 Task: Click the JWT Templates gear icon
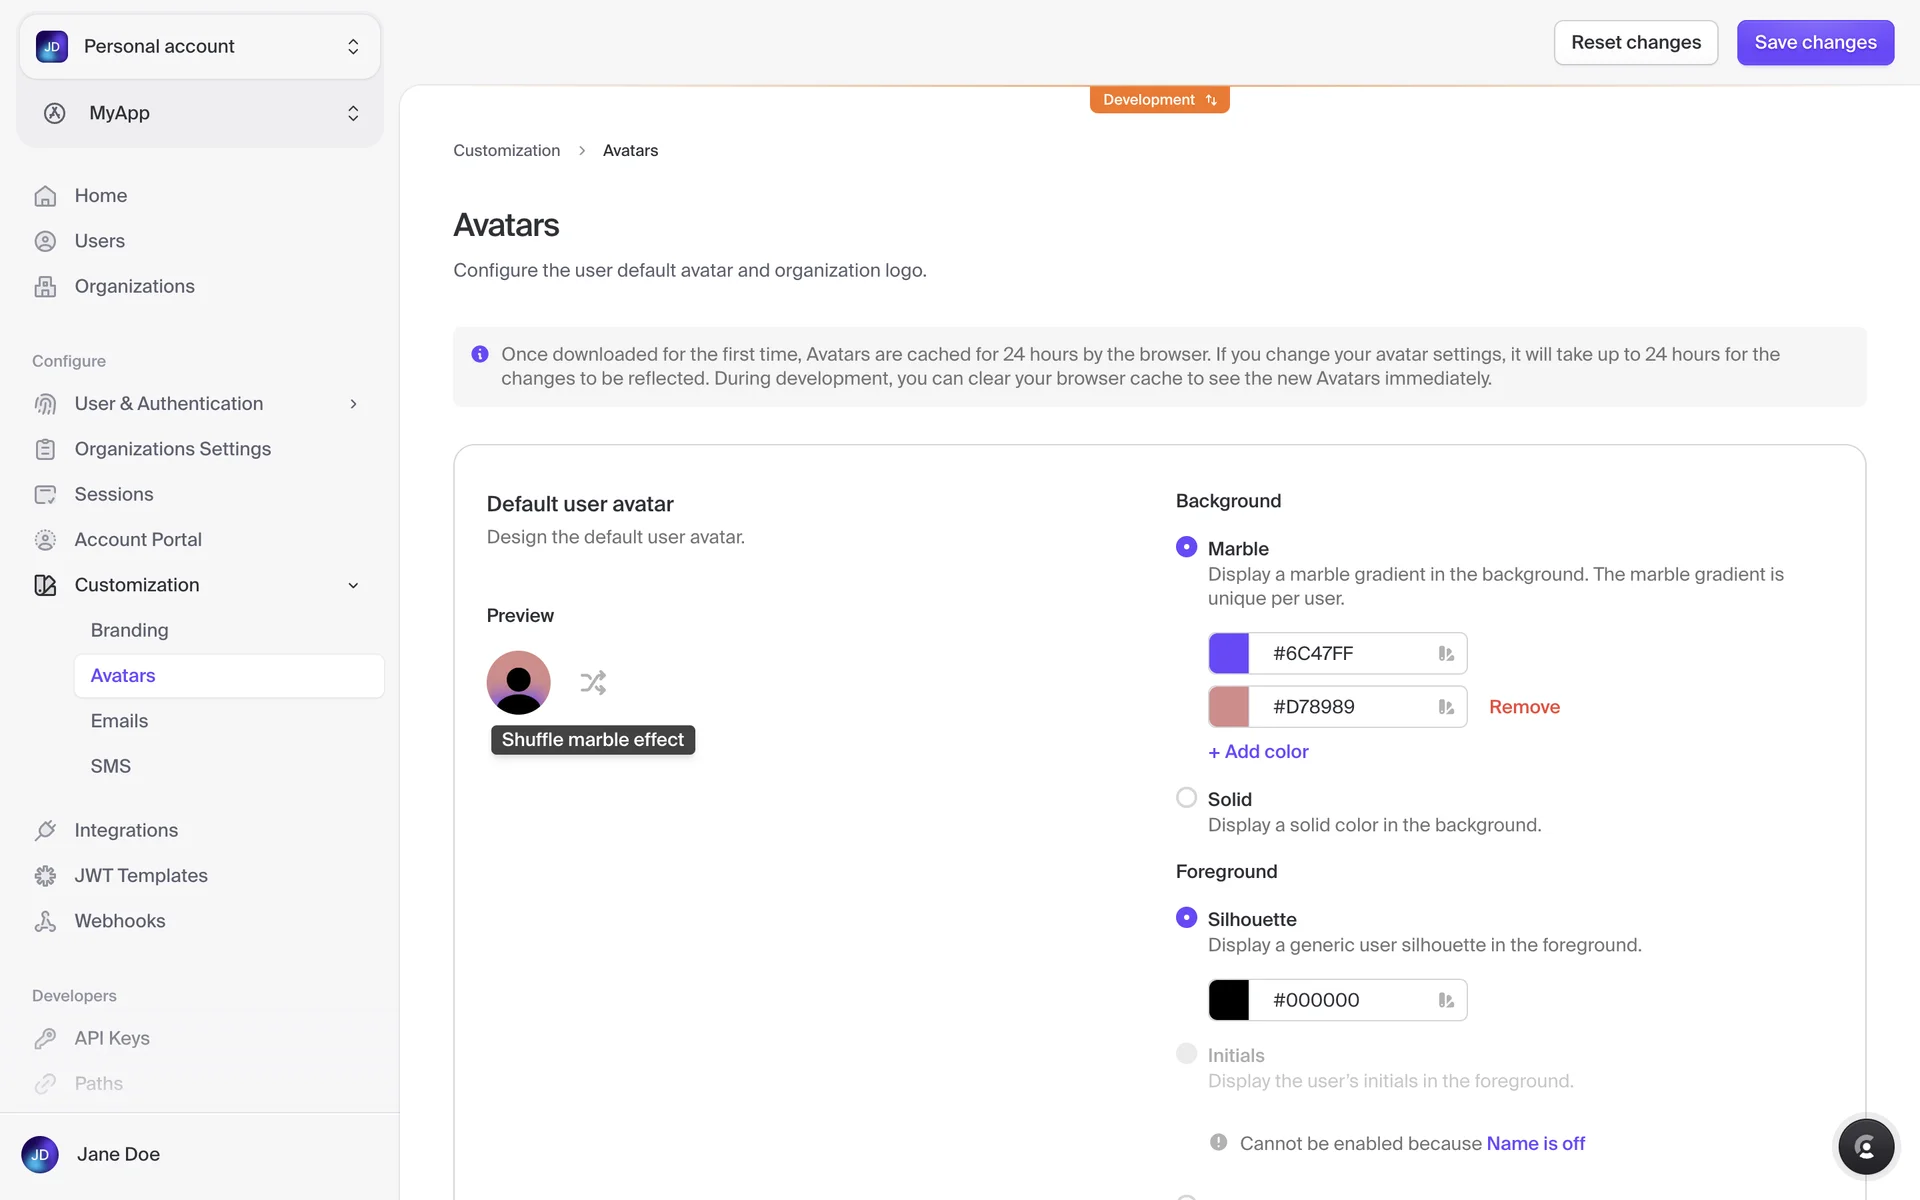coord(45,876)
